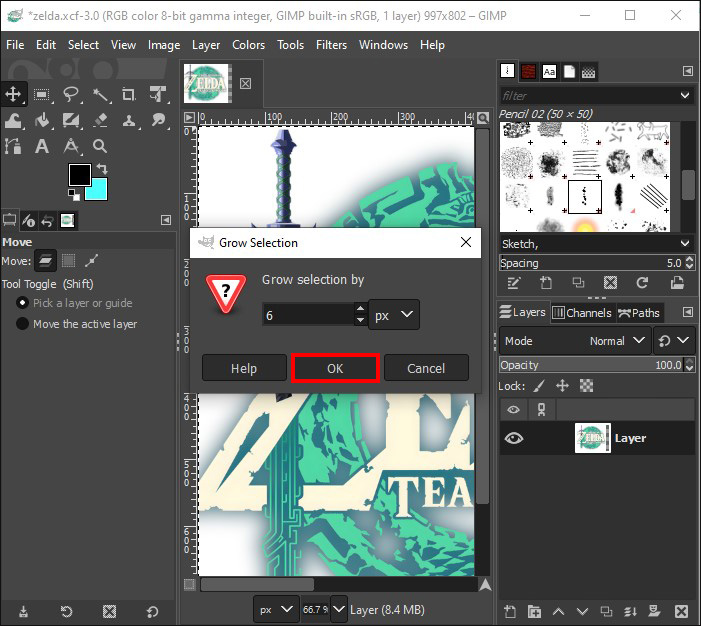Select the Rectangle Select tool
The width and height of the screenshot is (701, 626).
42,94
